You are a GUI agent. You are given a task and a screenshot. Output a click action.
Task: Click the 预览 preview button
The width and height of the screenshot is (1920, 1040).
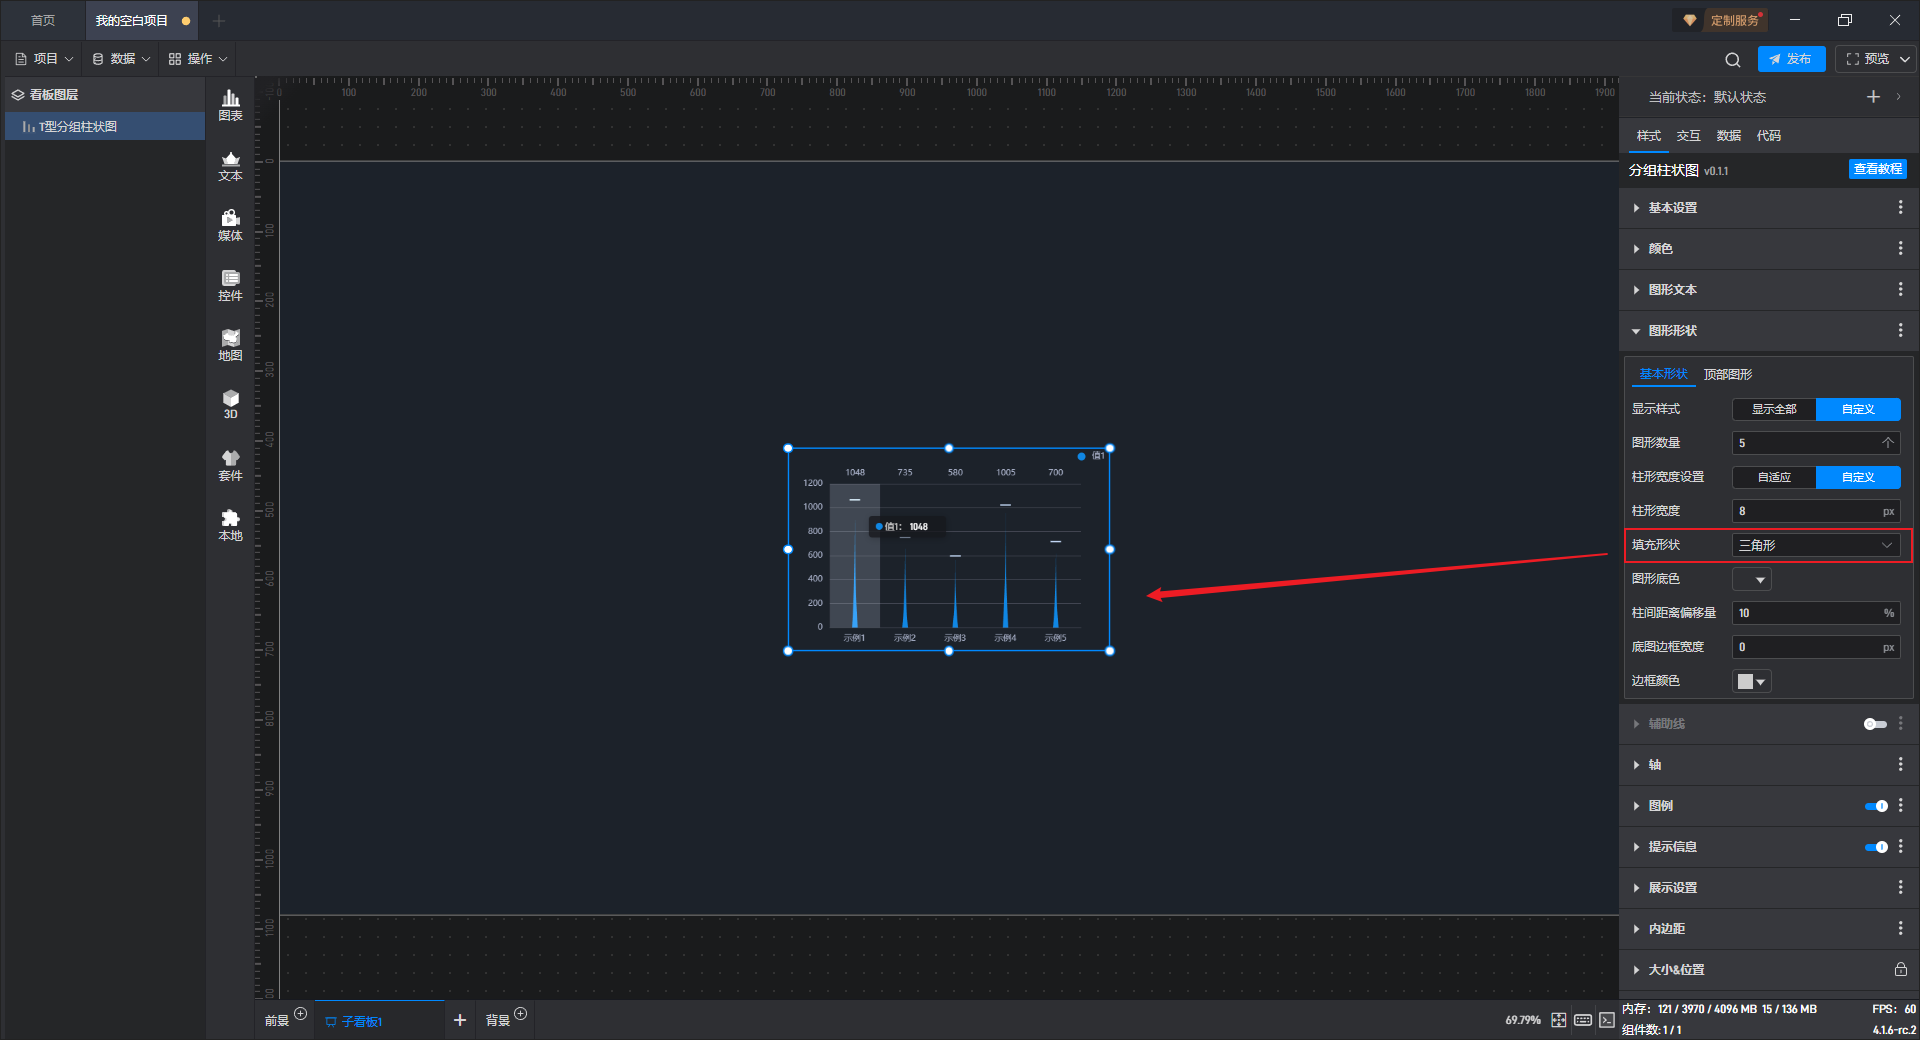click(x=1875, y=59)
